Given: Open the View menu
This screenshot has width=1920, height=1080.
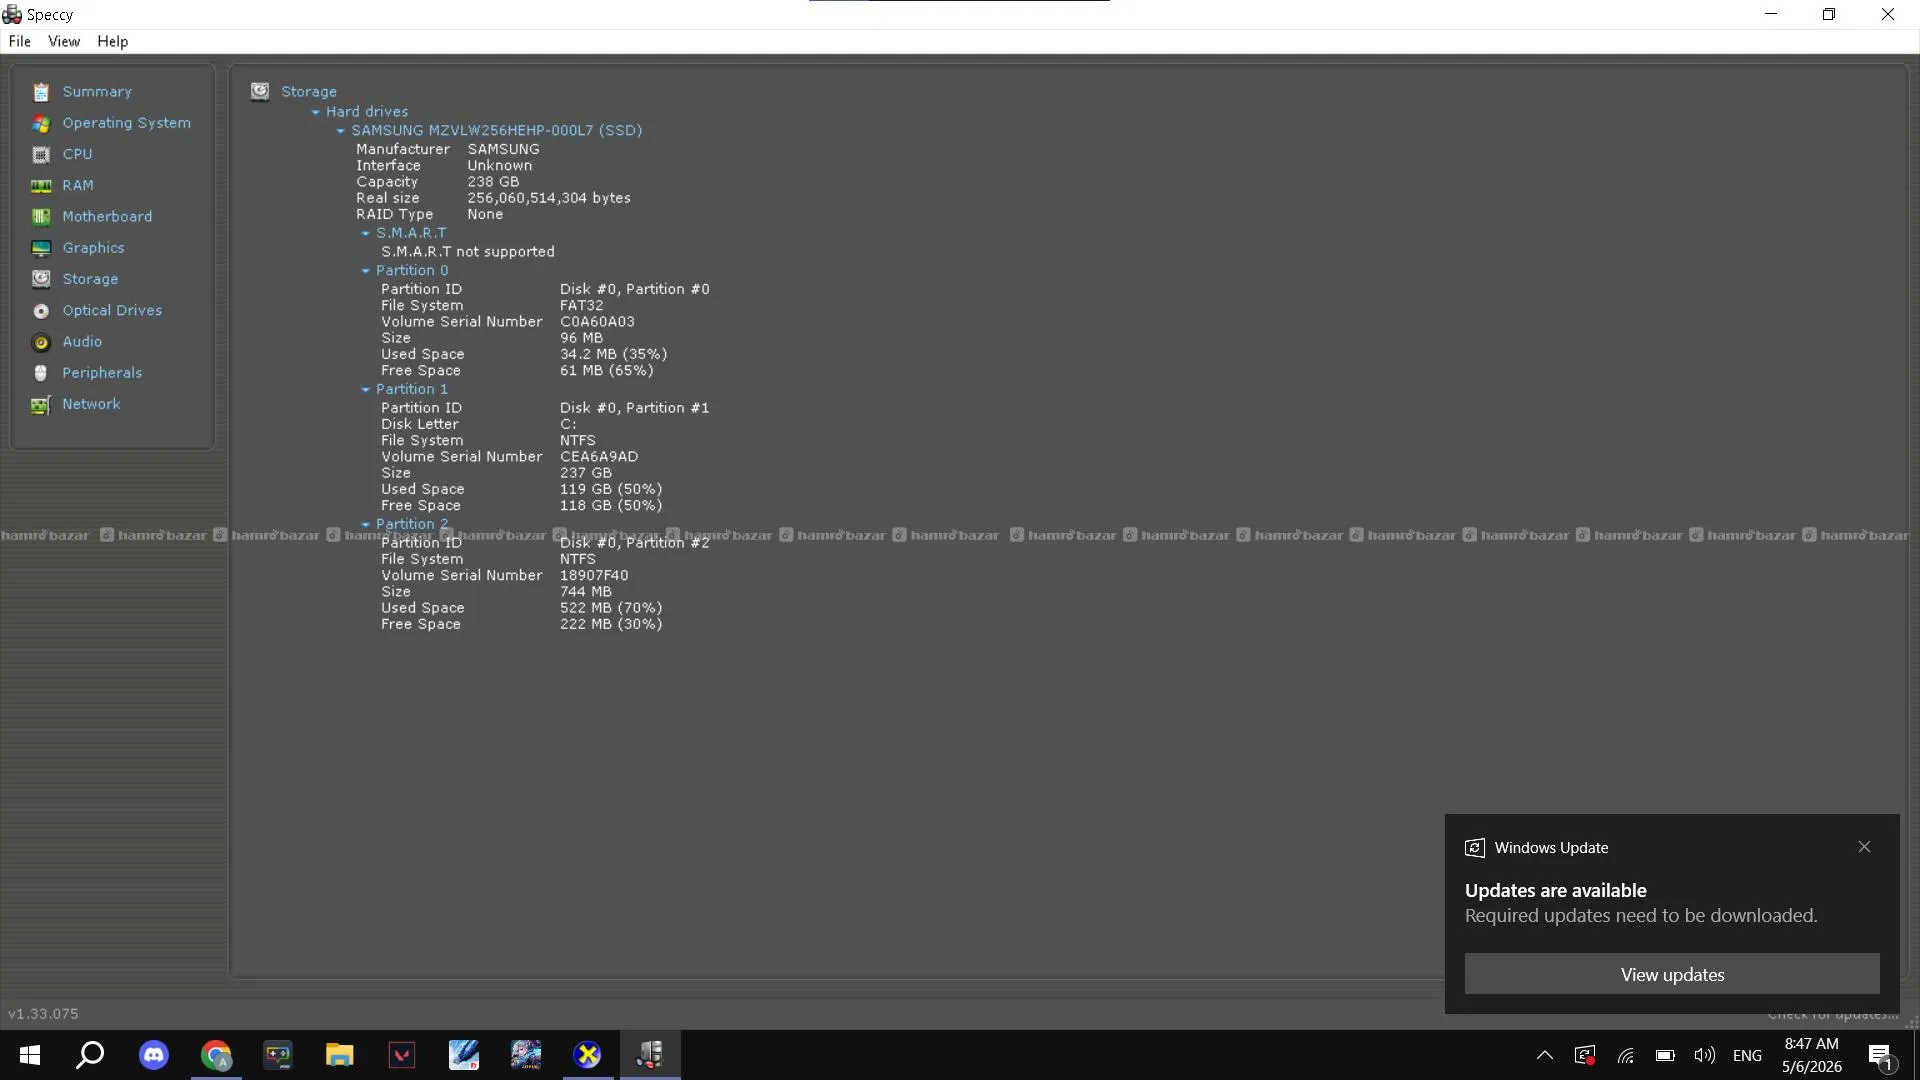Looking at the screenshot, I should tap(64, 42).
